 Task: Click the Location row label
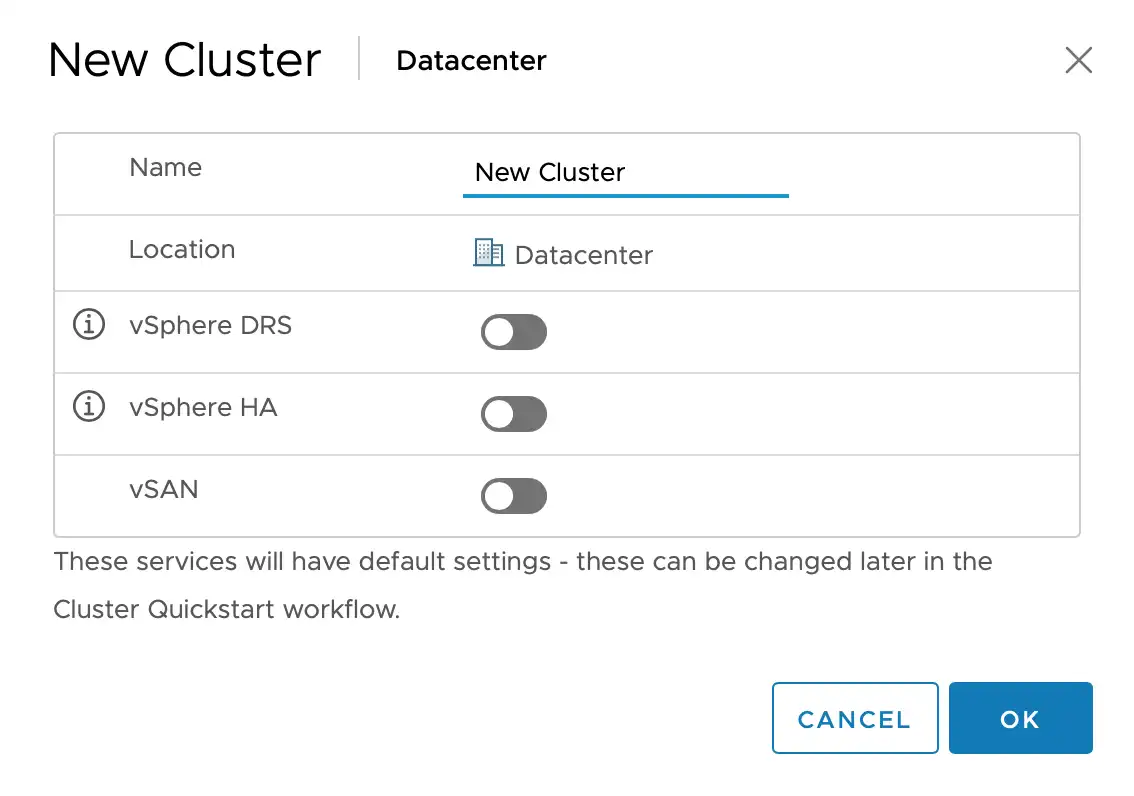click(x=182, y=249)
